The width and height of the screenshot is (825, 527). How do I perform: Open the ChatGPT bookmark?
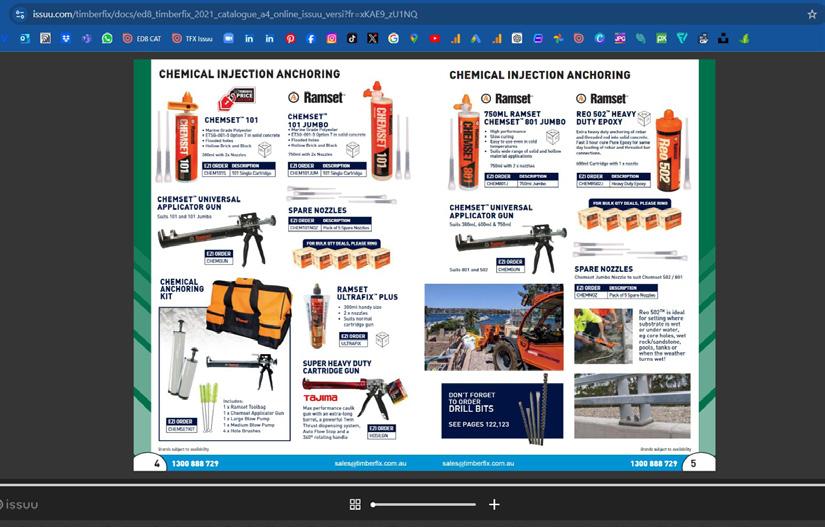[x=517, y=38]
